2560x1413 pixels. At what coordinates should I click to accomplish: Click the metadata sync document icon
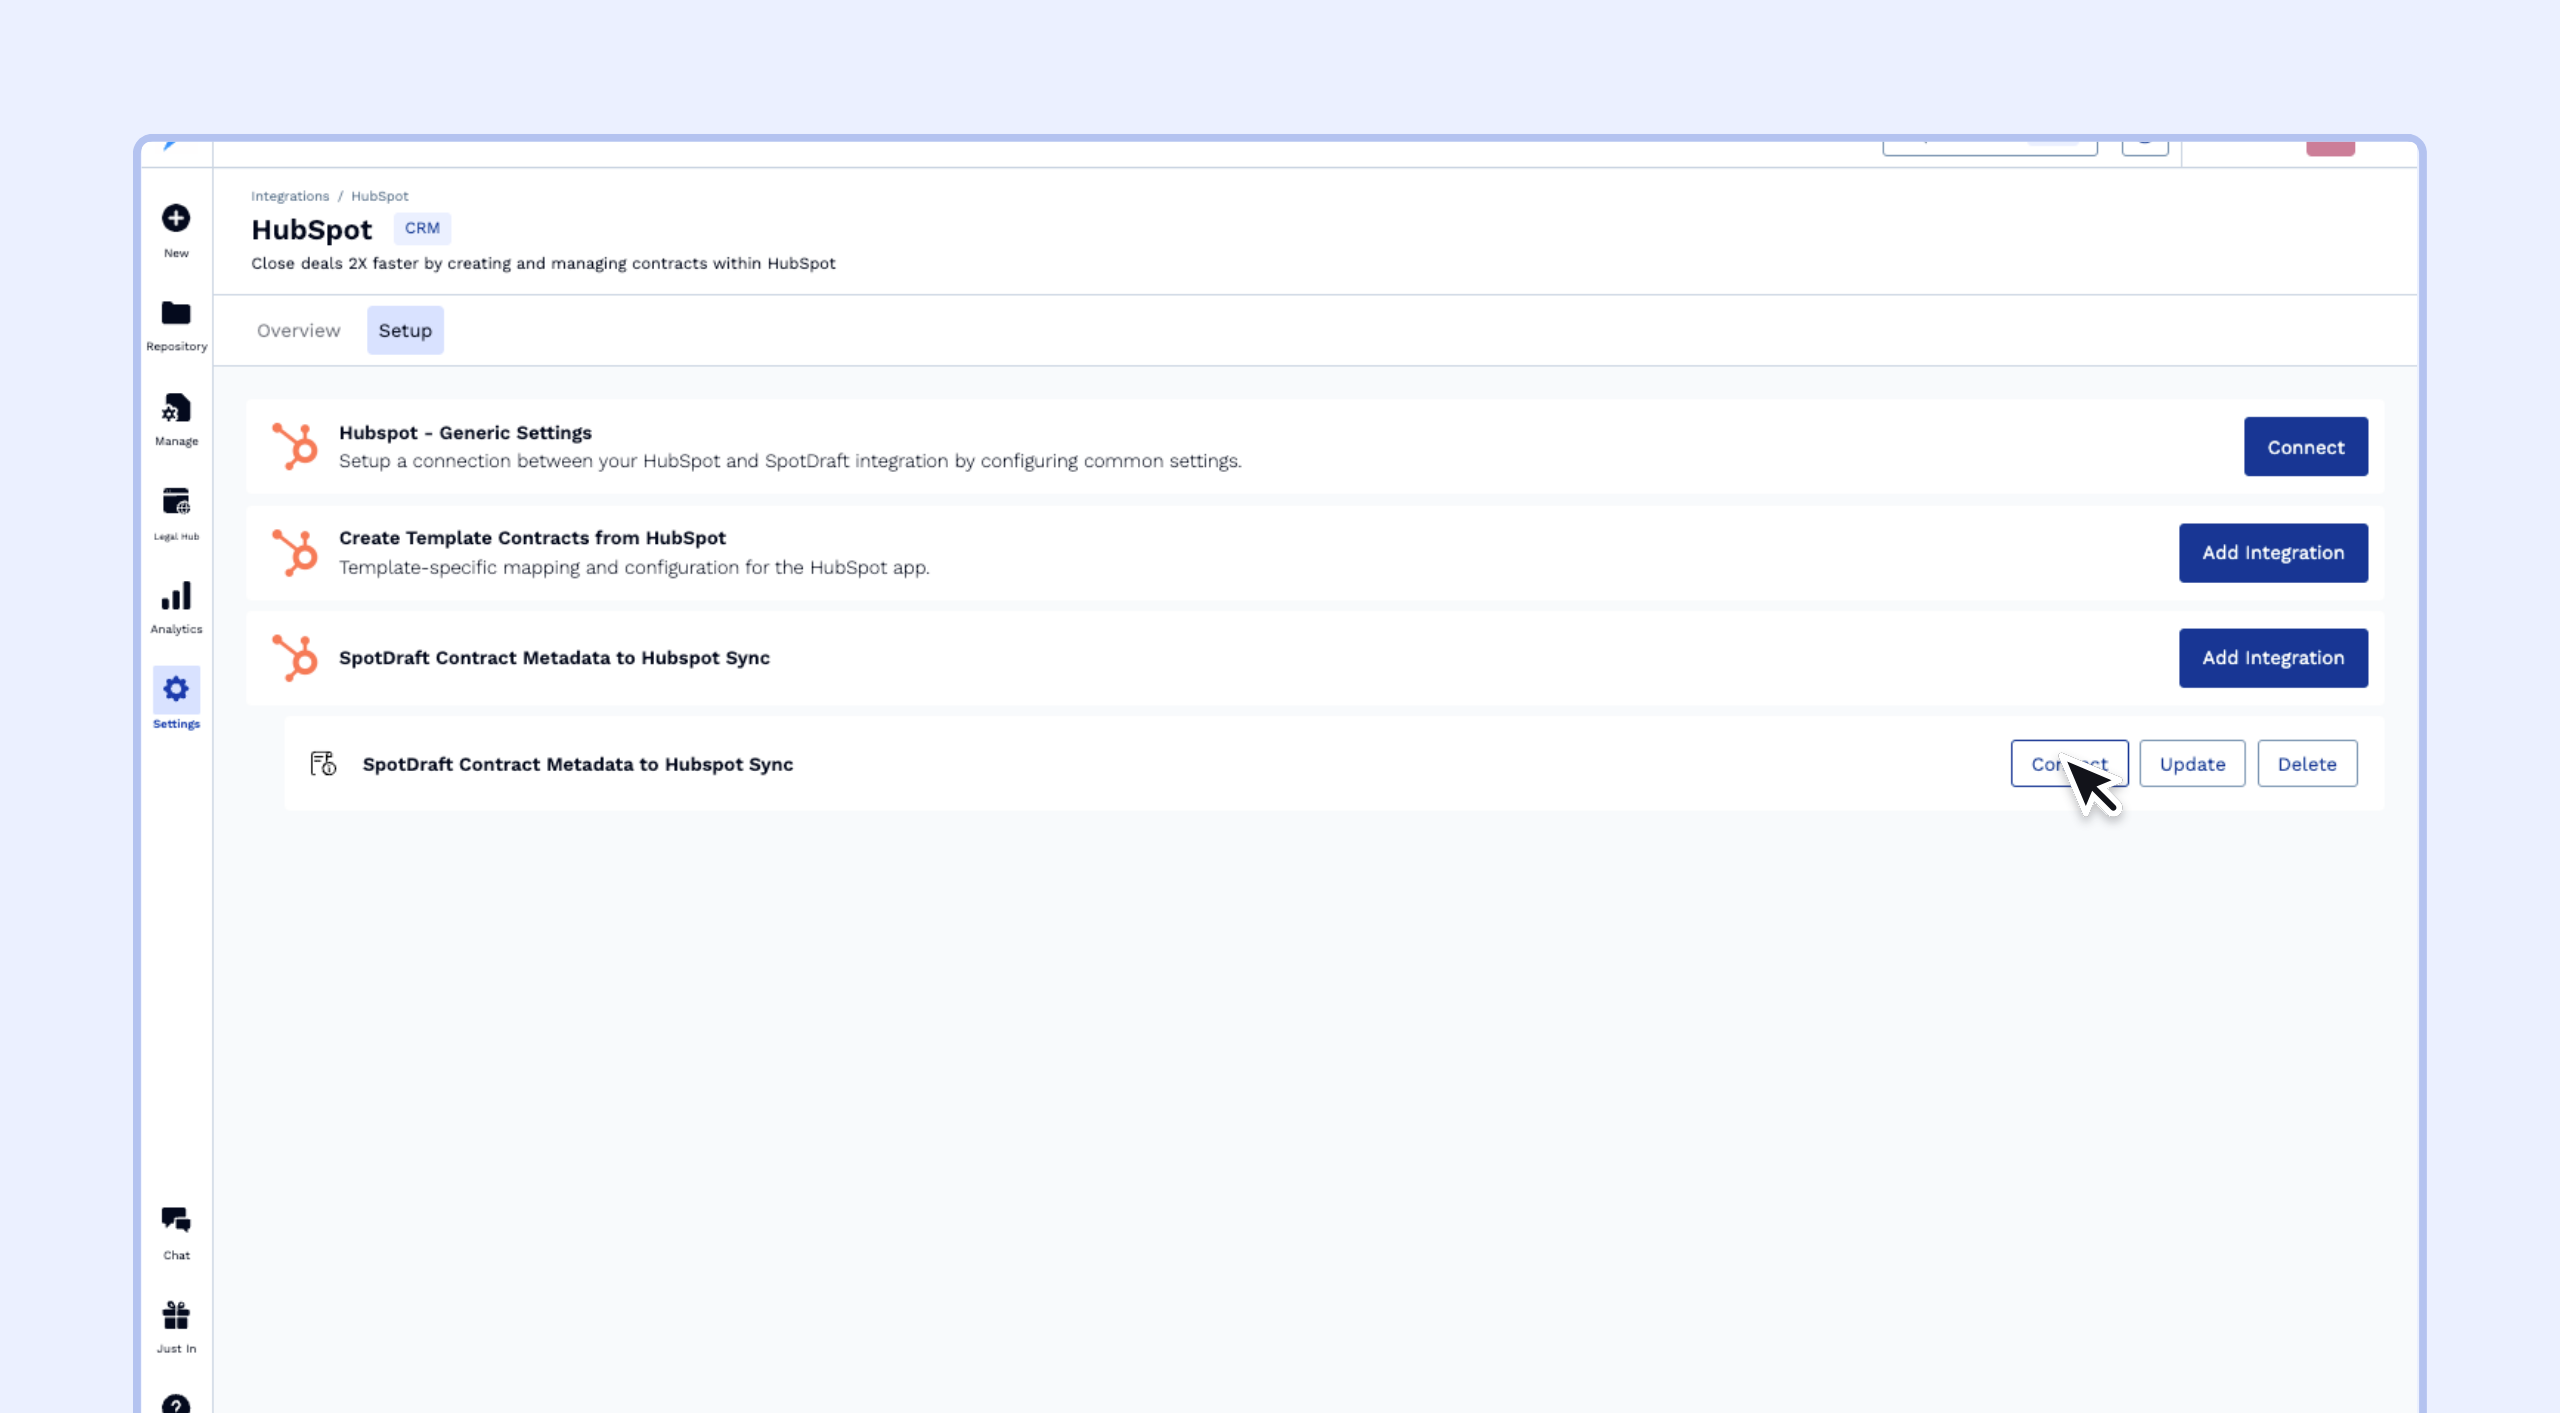point(323,764)
